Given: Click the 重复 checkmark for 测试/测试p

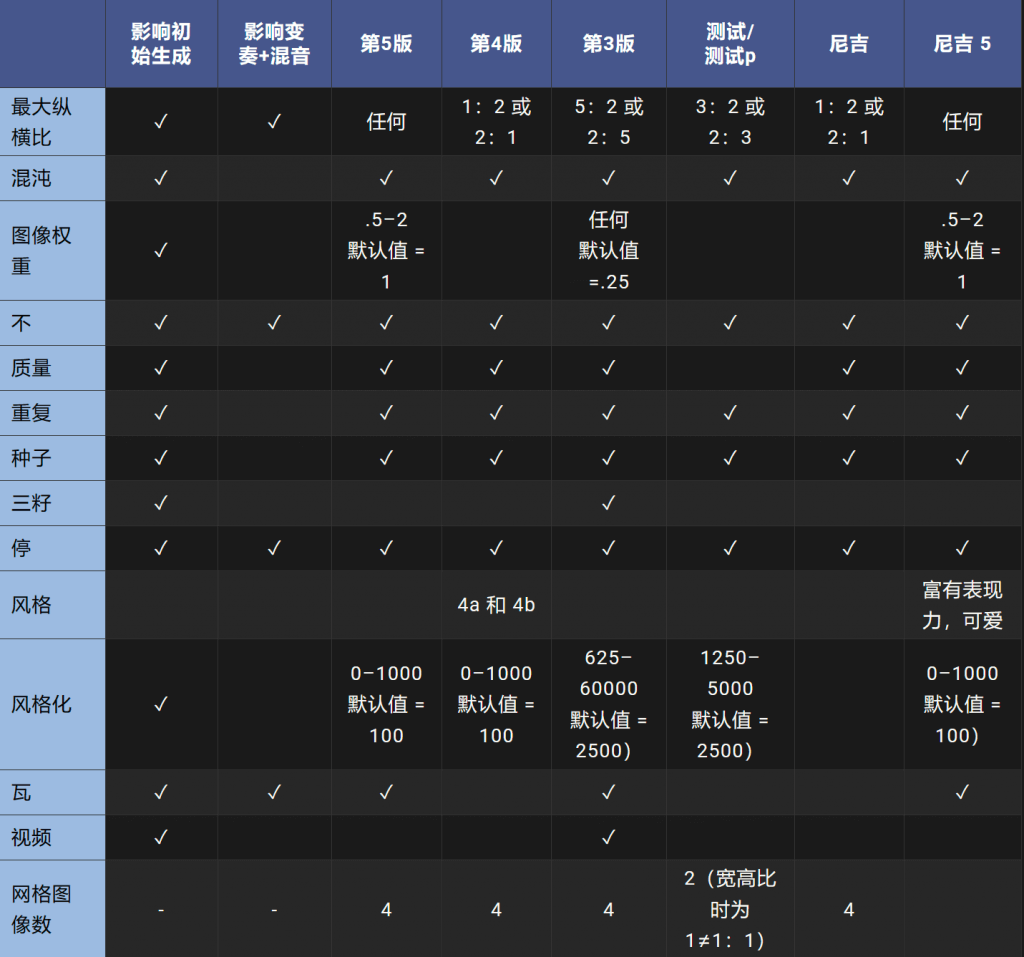Looking at the screenshot, I should point(729,413).
